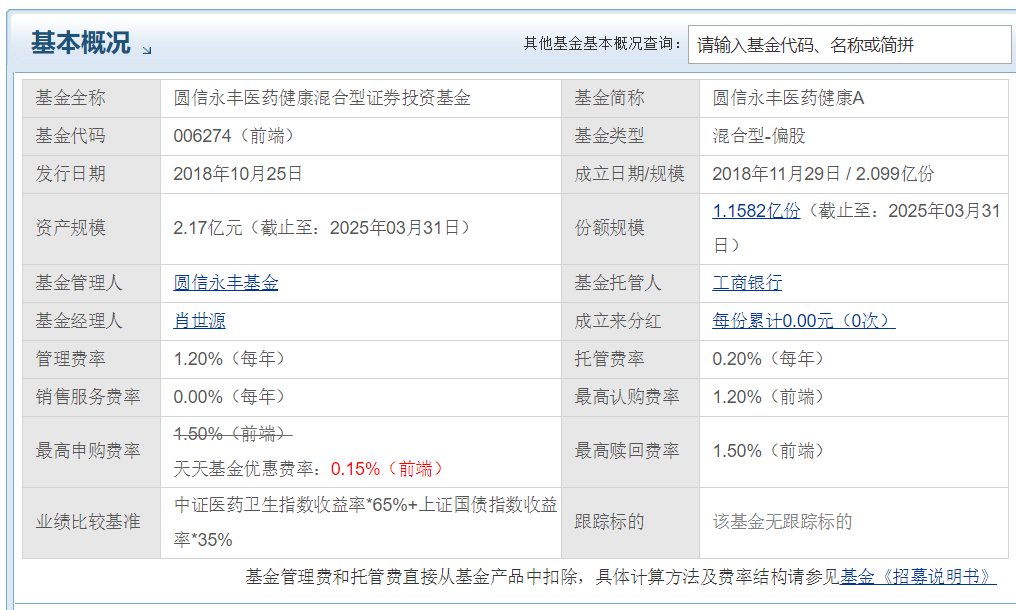This screenshot has width=1016, height=610.
Task: Select the 份额规模 label cell
Action: coord(630,228)
